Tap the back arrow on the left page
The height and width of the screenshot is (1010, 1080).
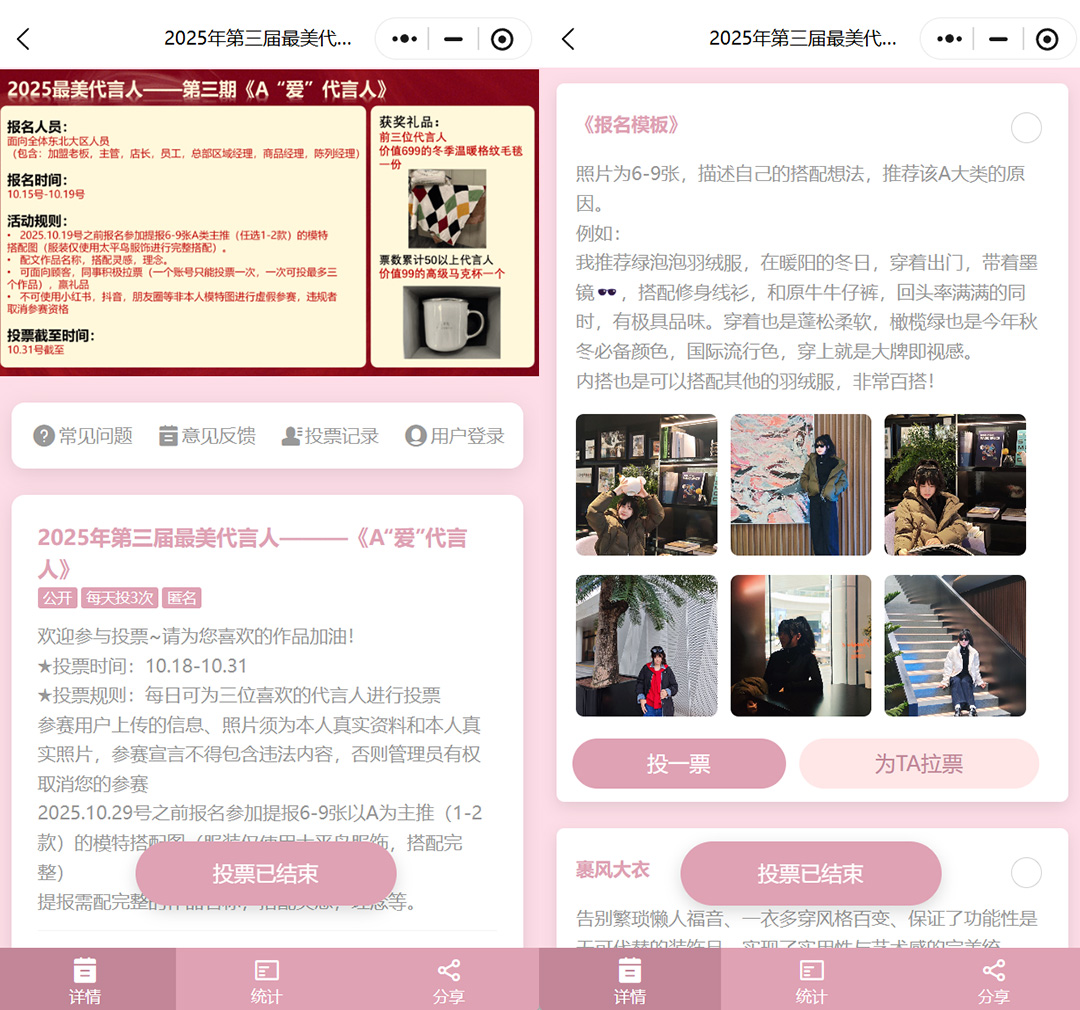click(22, 38)
